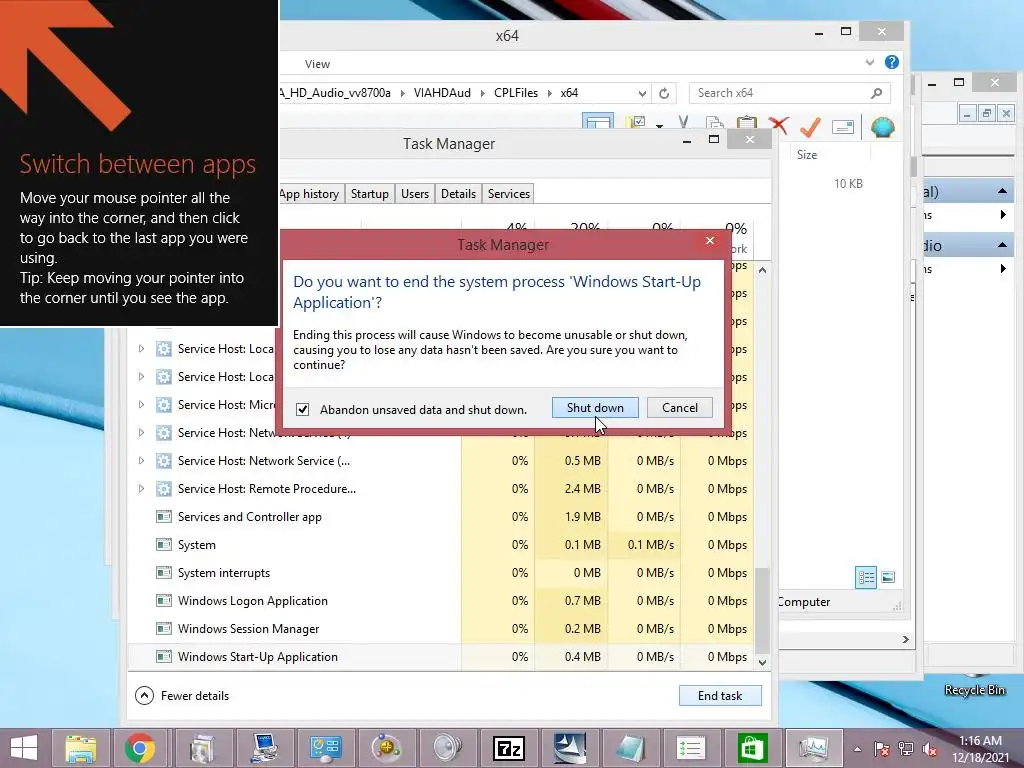Click Cancel in the Task Manager dialog

pos(679,408)
